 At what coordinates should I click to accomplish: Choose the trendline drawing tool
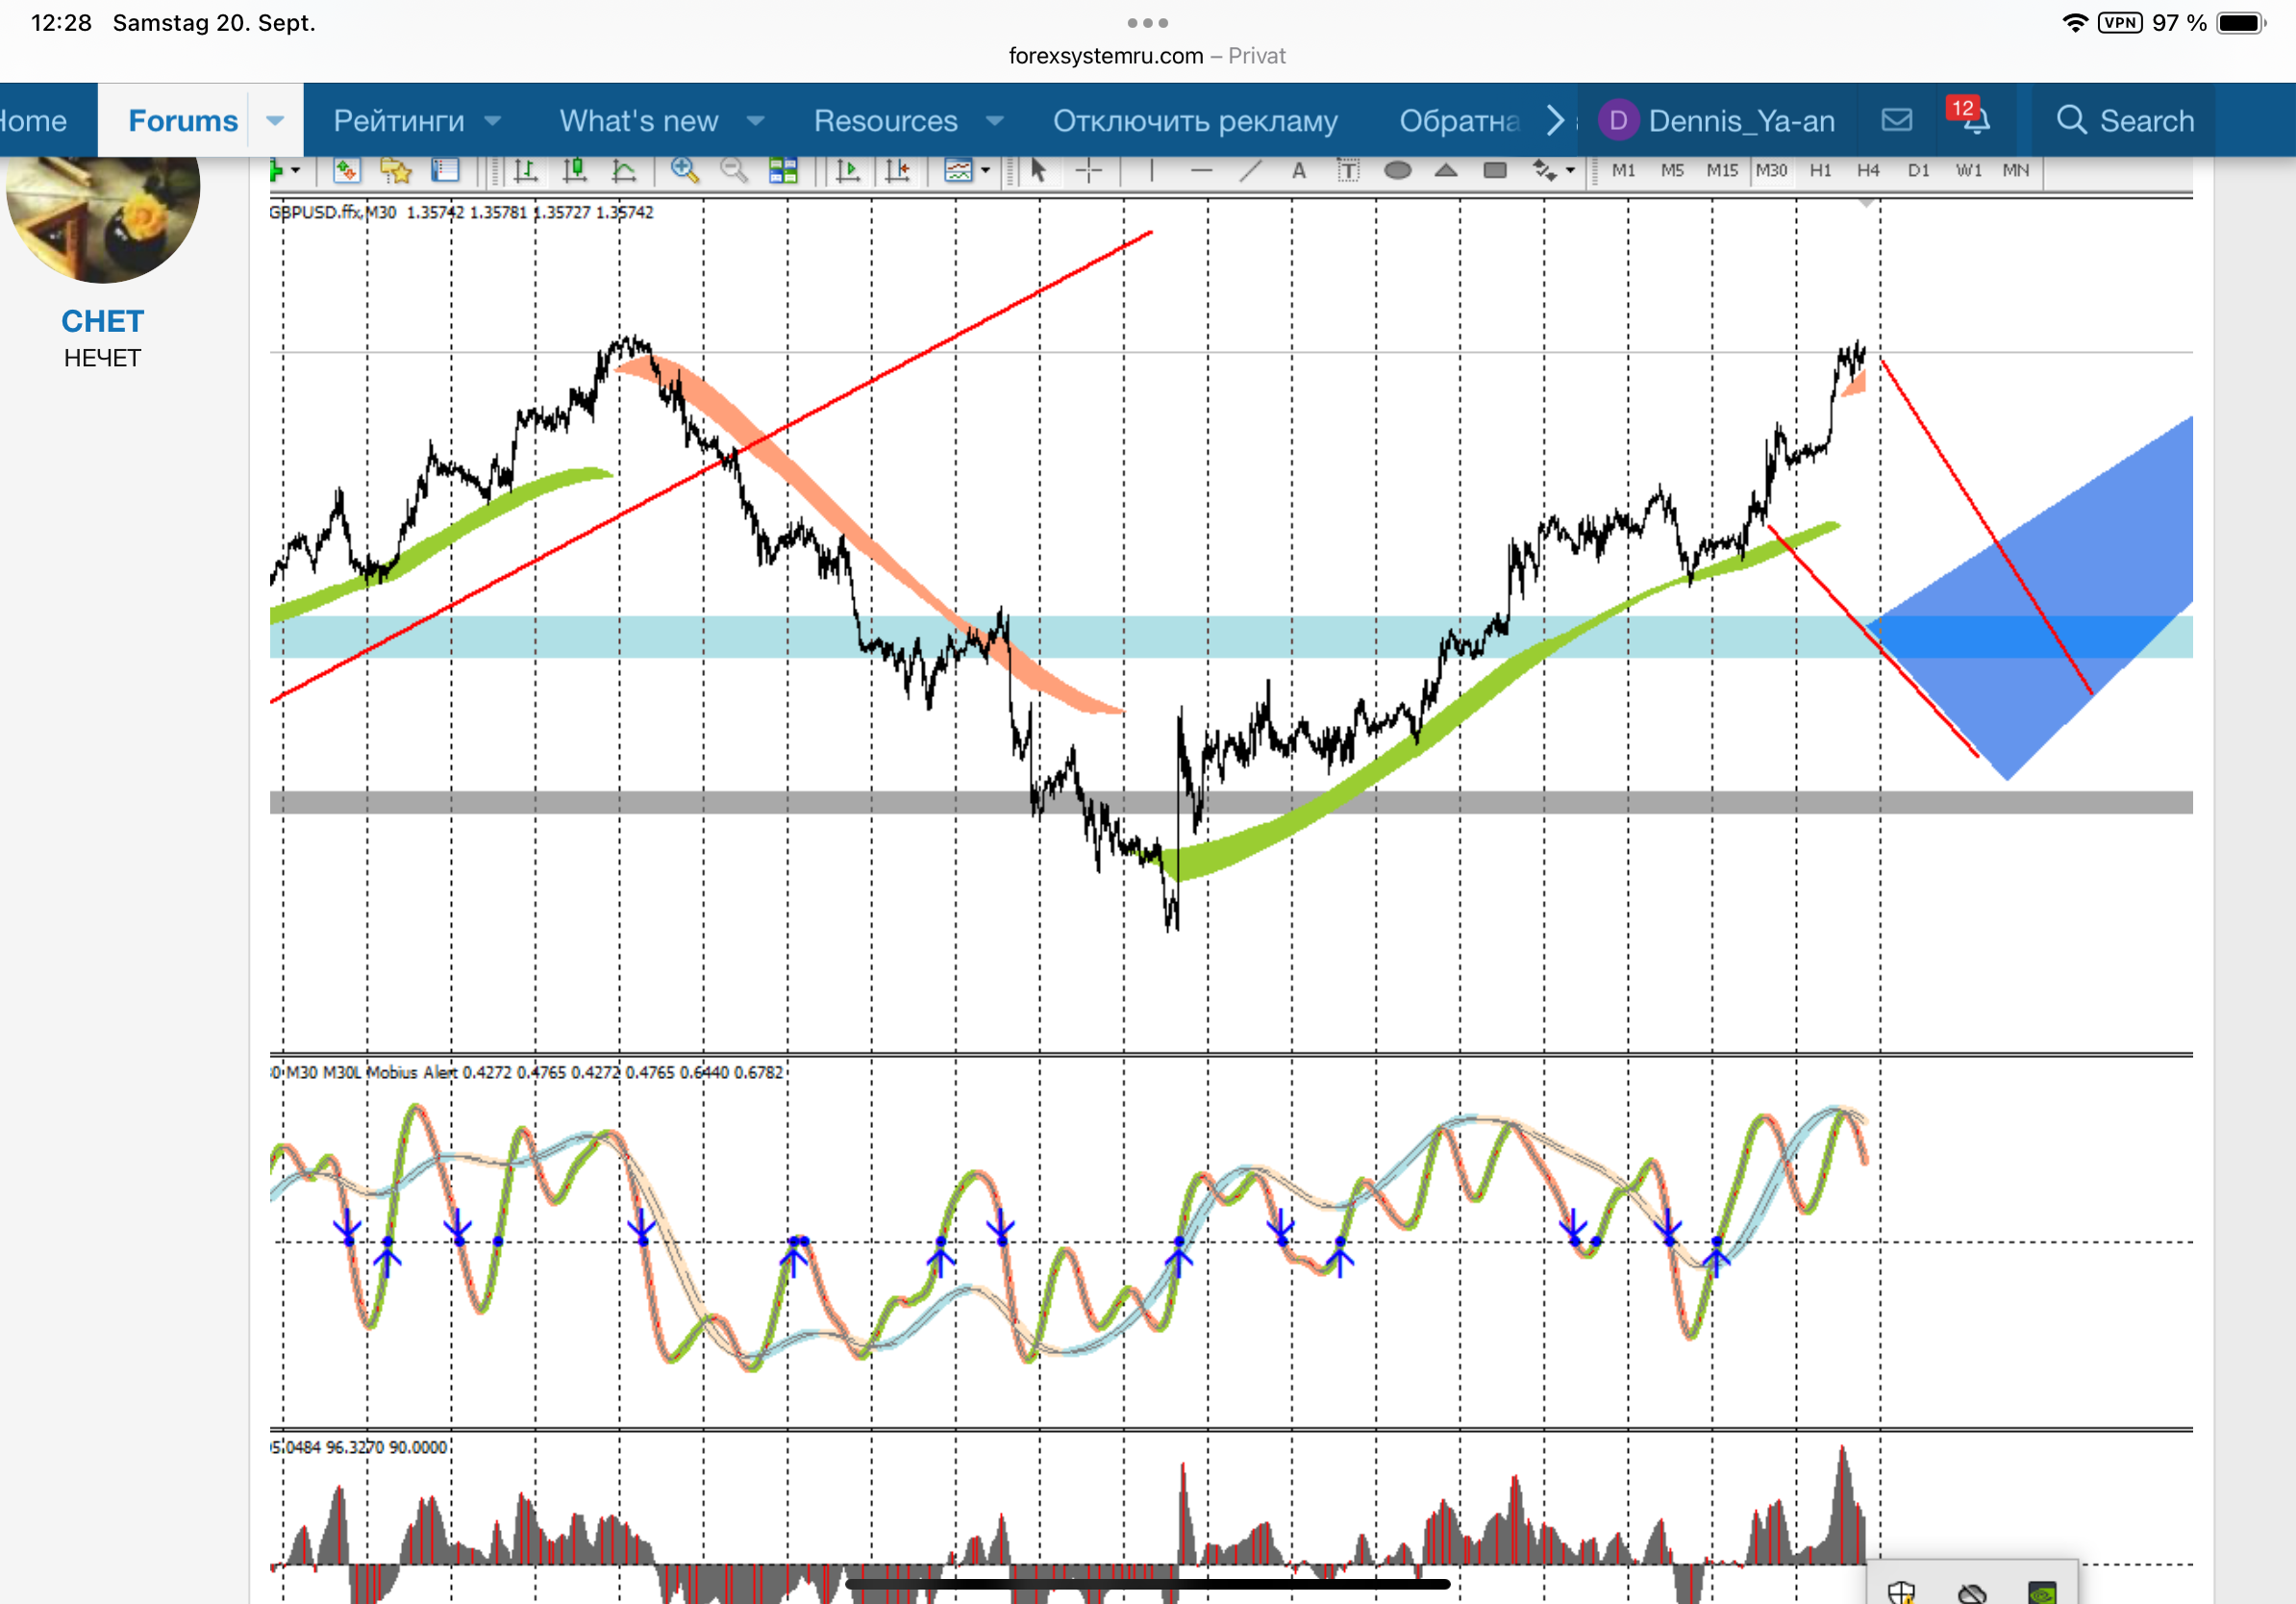coord(1250,171)
